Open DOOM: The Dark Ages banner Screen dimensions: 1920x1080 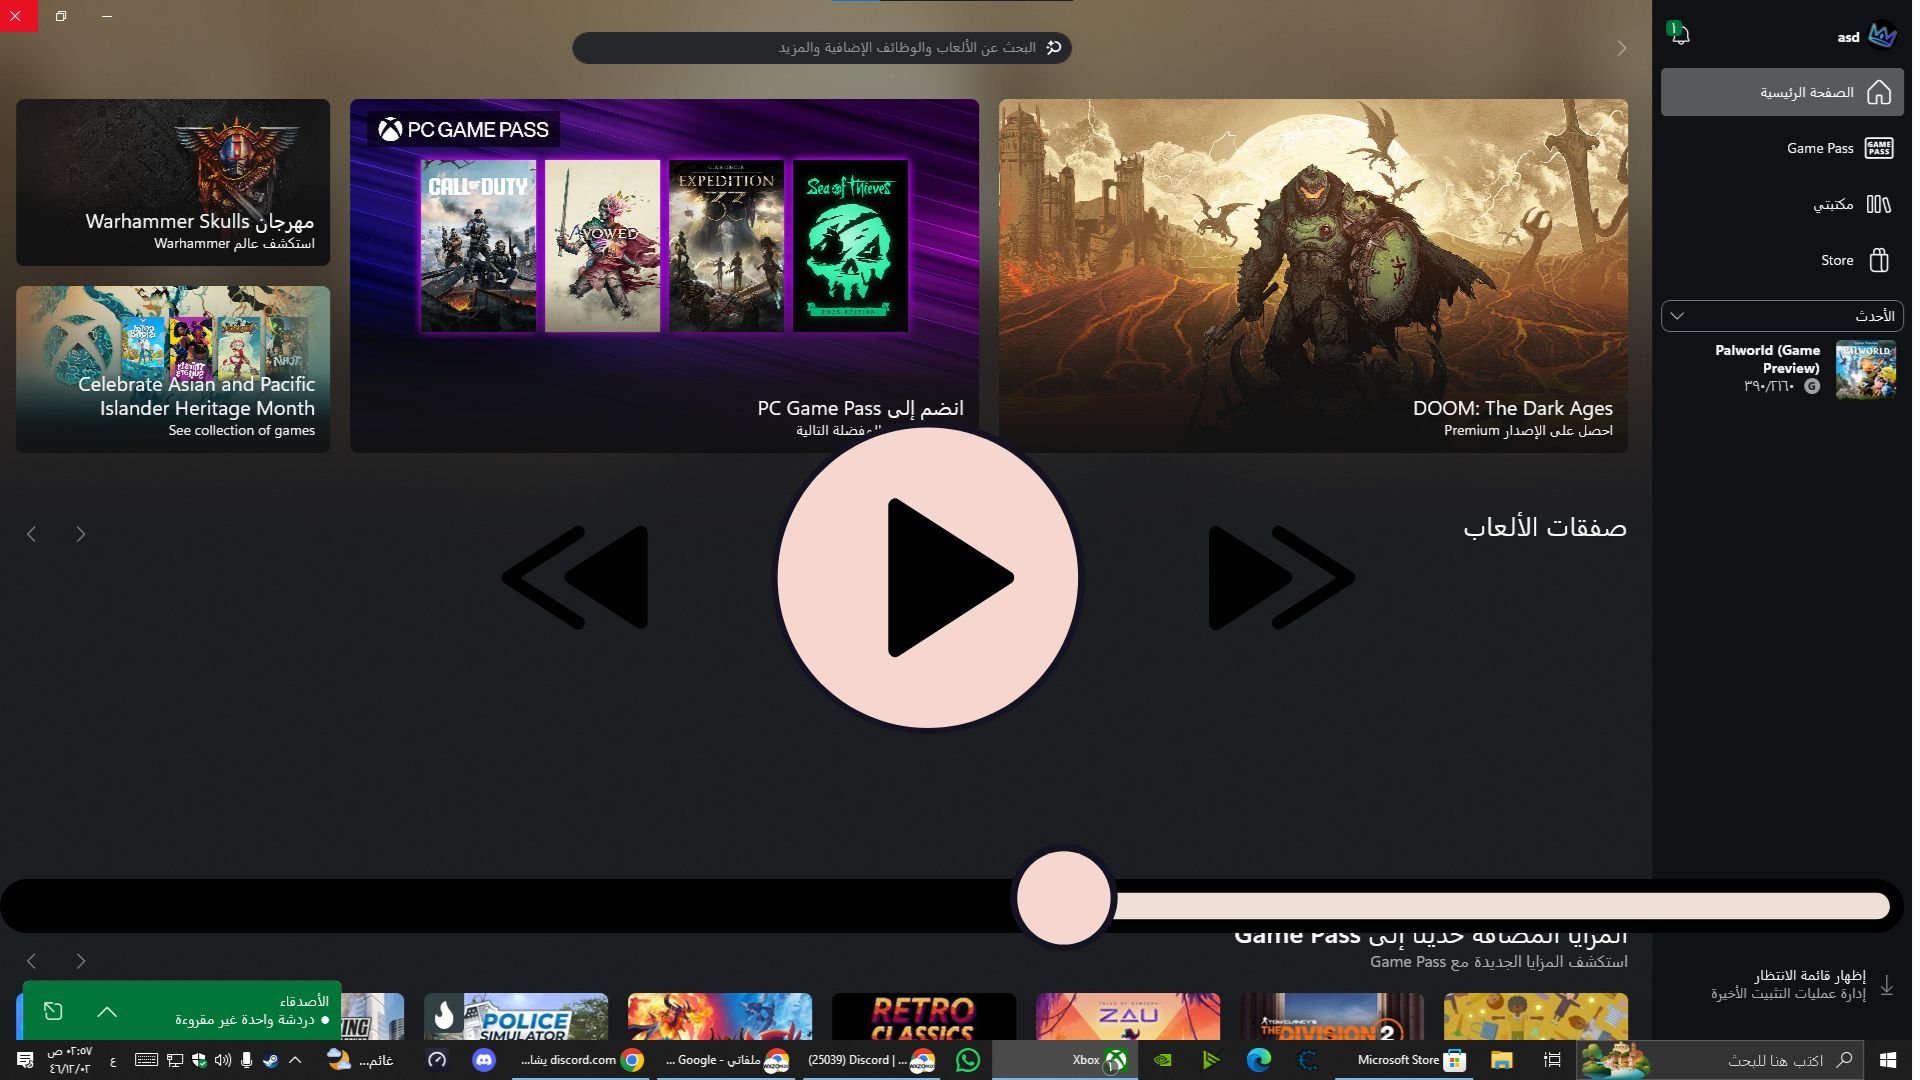point(1313,275)
